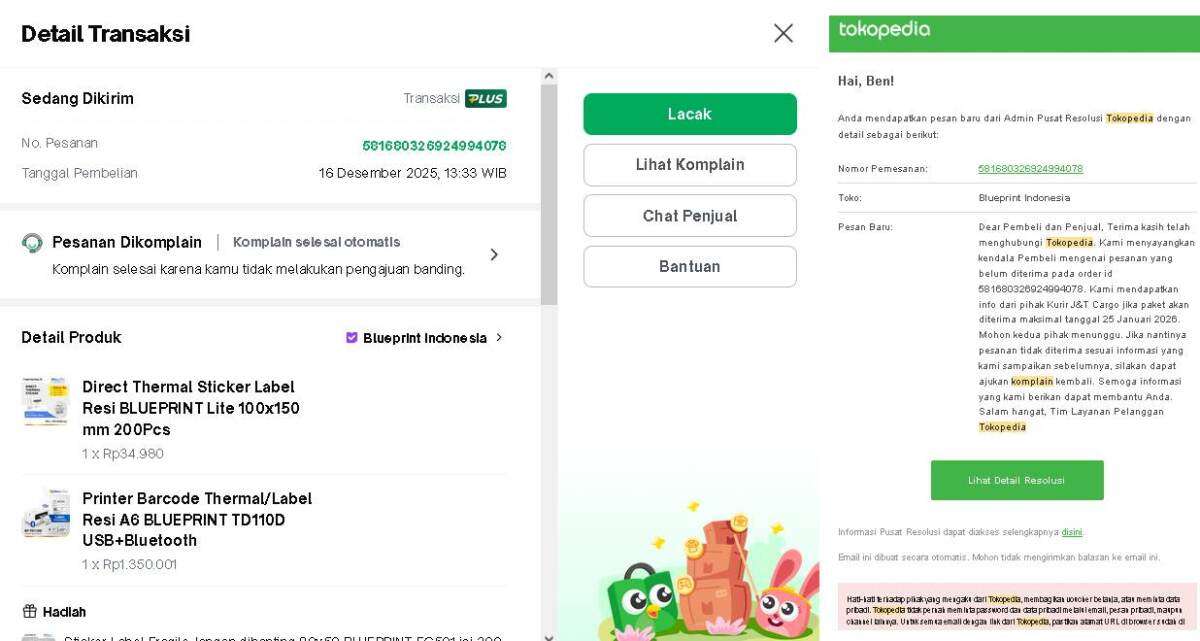The image size is (1200, 641).
Task: Click the PLUS transaction badge
Action: pos(486,98)
